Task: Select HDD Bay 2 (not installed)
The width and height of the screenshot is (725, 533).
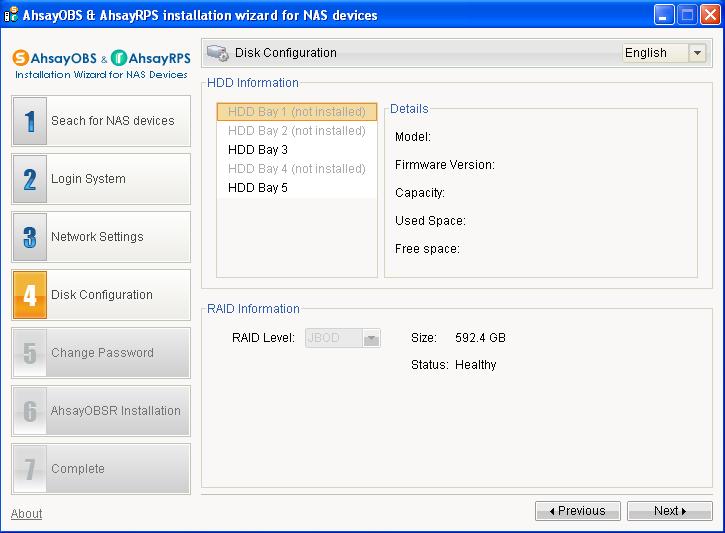Action: coord(297,131)
